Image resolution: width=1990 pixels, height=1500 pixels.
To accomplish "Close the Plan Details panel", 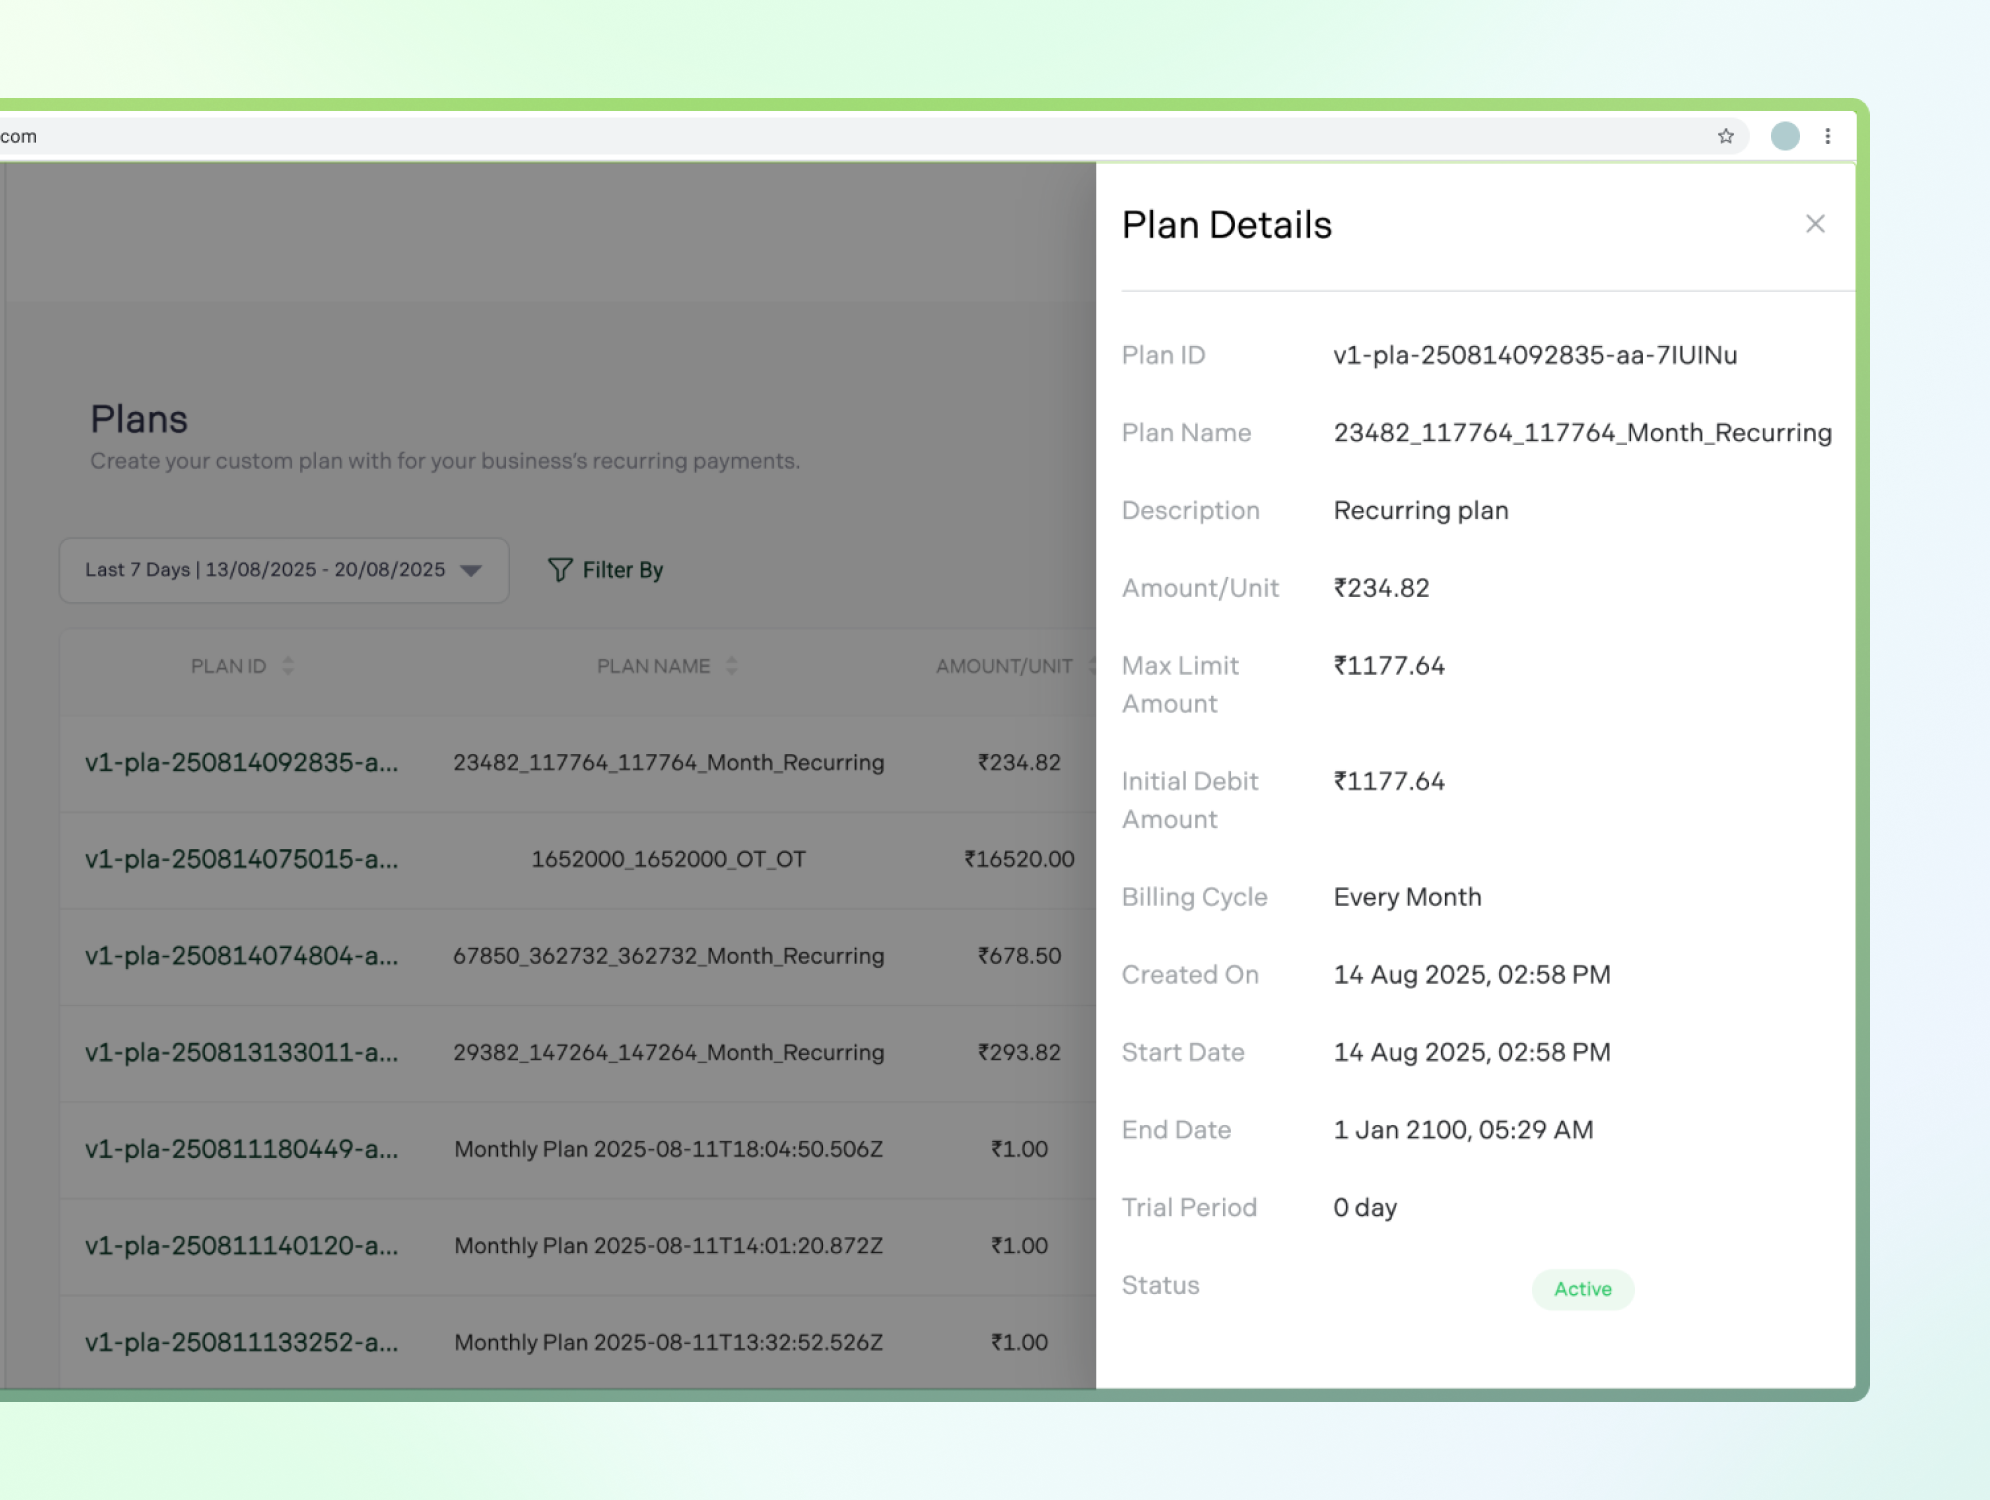I will (1814, 224).
